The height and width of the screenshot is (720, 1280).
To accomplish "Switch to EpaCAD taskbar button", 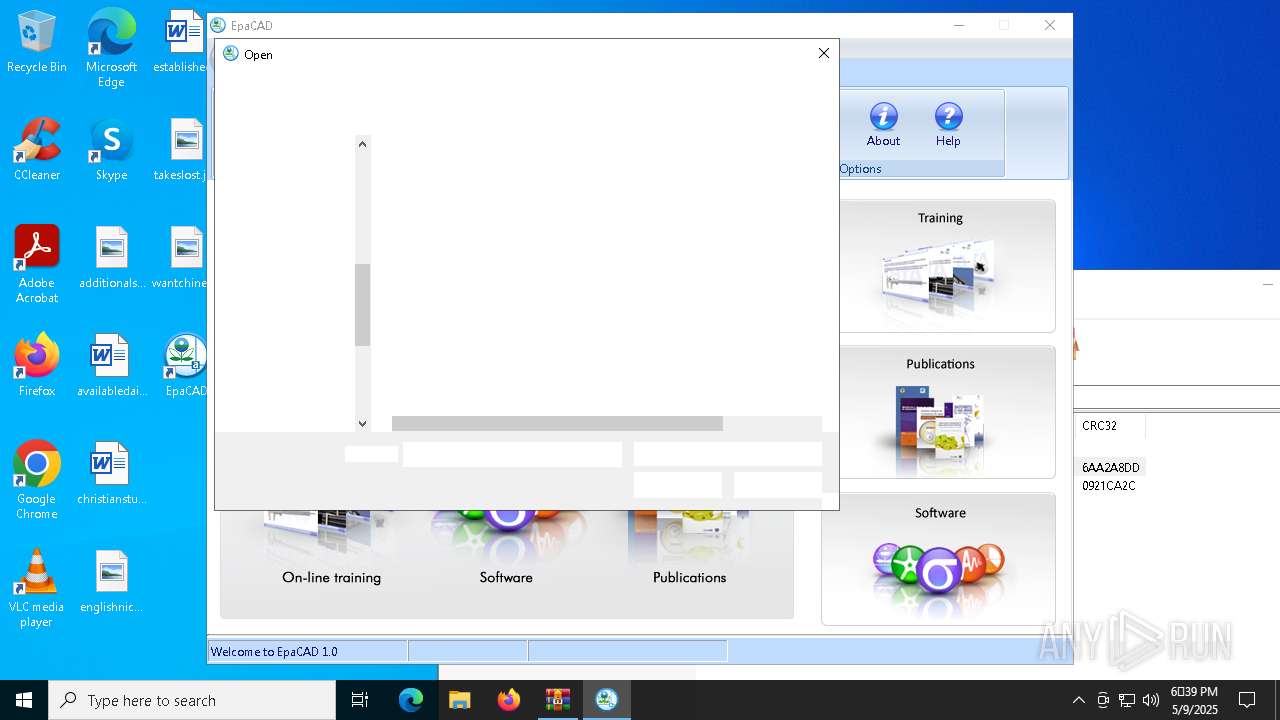I will click(606, 700).
